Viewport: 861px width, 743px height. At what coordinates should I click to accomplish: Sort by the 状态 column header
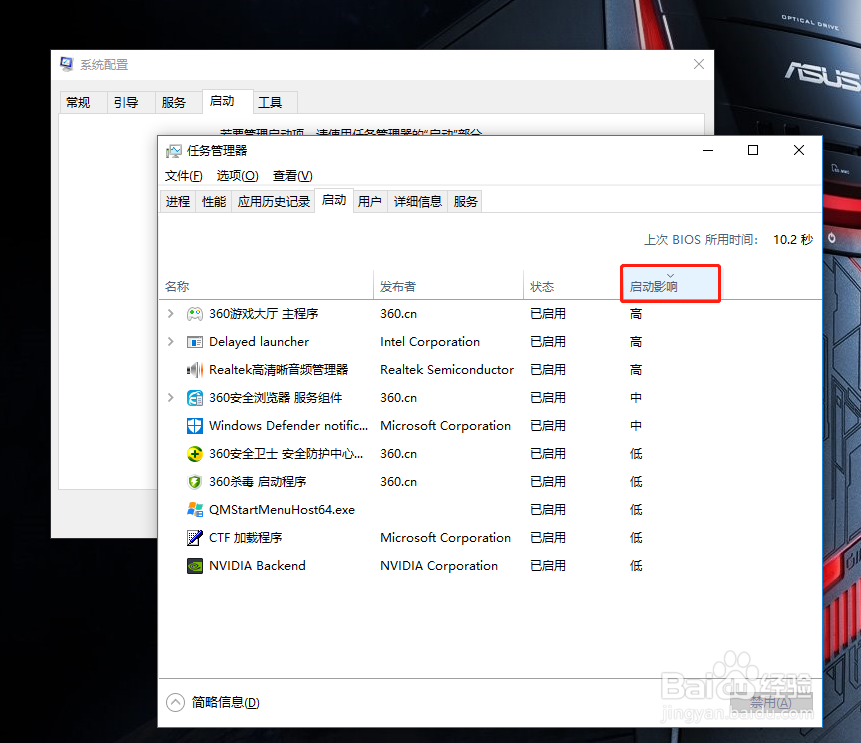(572, 286)
